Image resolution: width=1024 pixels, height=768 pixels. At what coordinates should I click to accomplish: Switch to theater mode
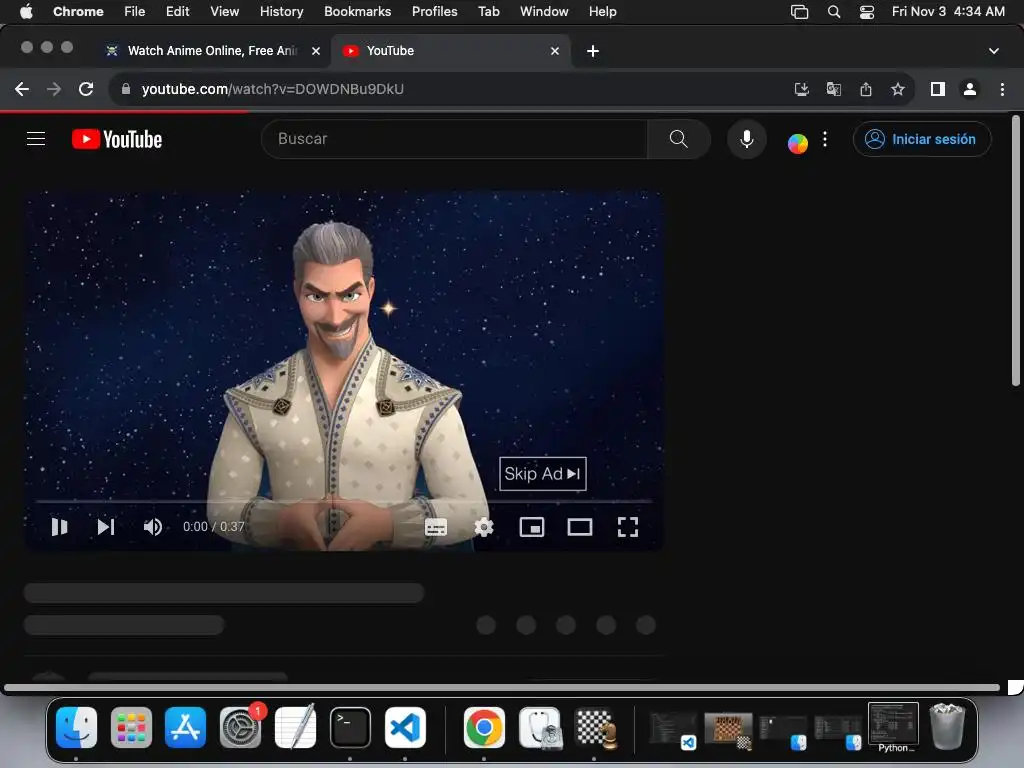point(580,527)
